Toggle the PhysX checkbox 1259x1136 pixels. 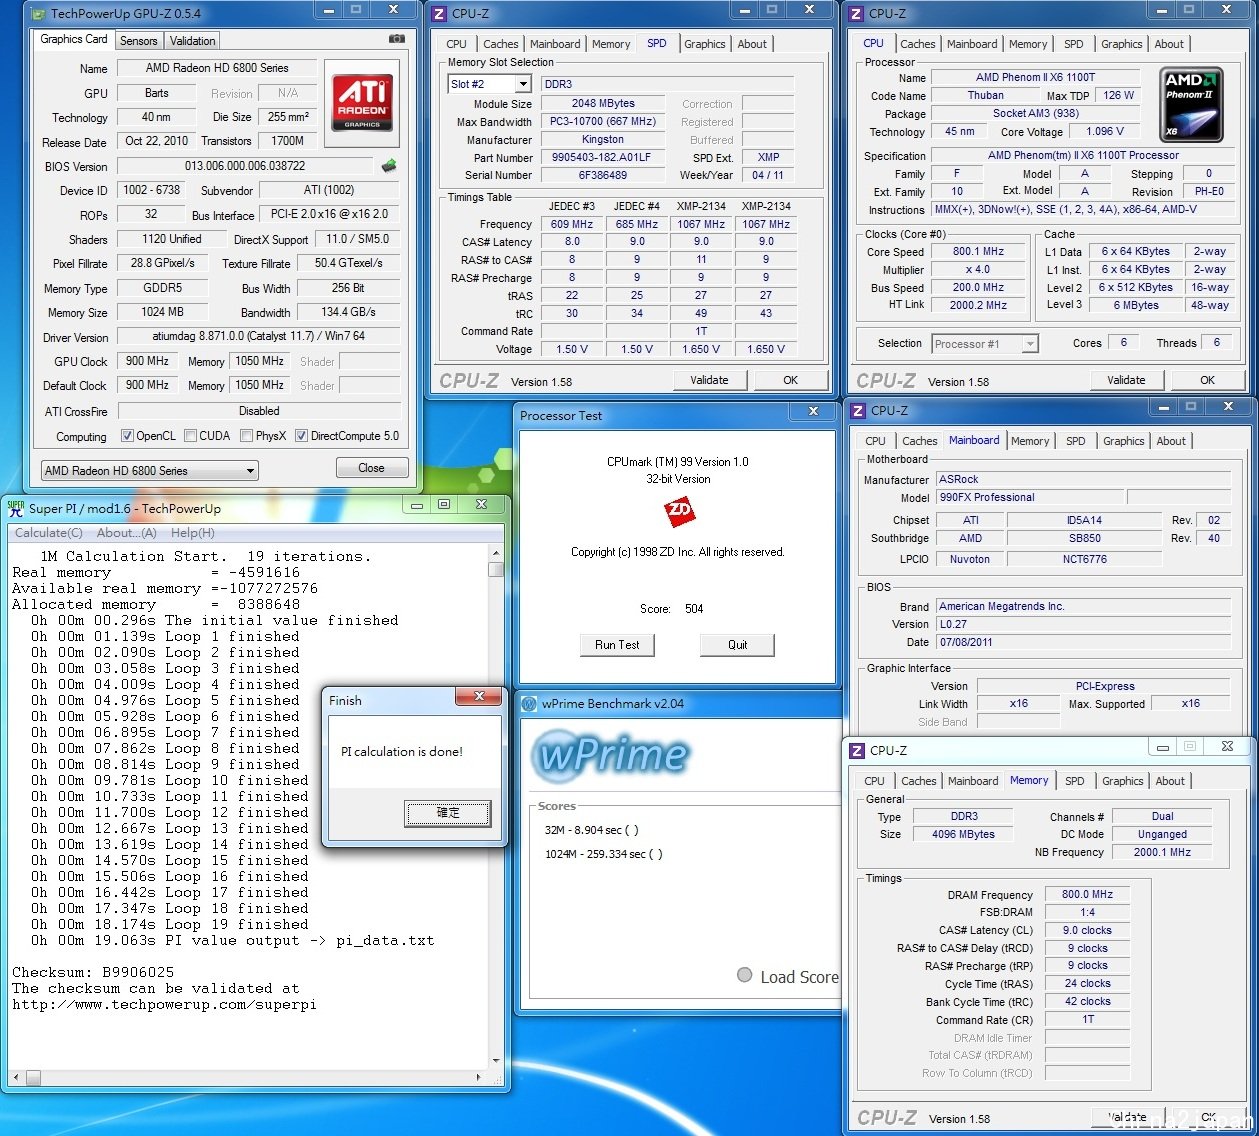pyautogui.click(x=246, y=436)
